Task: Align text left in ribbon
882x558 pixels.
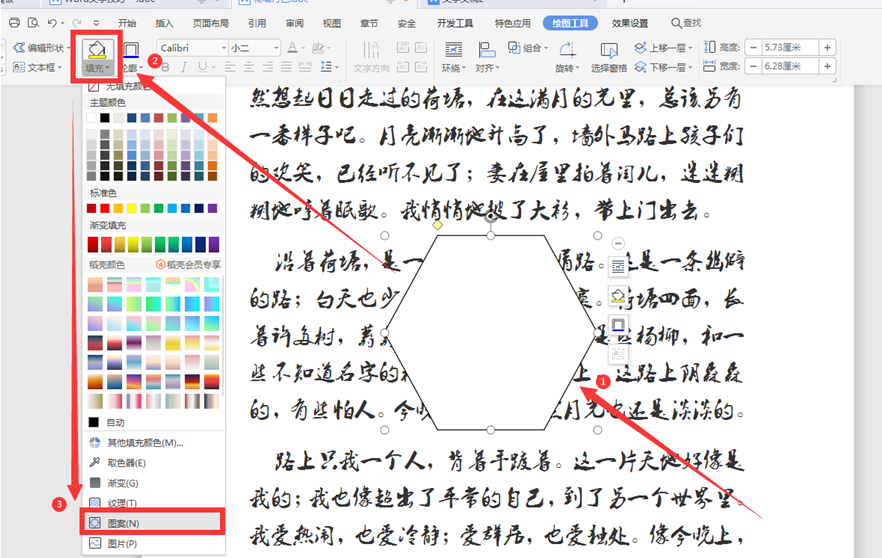Action: pyautogui.click(x=230, y=68)
